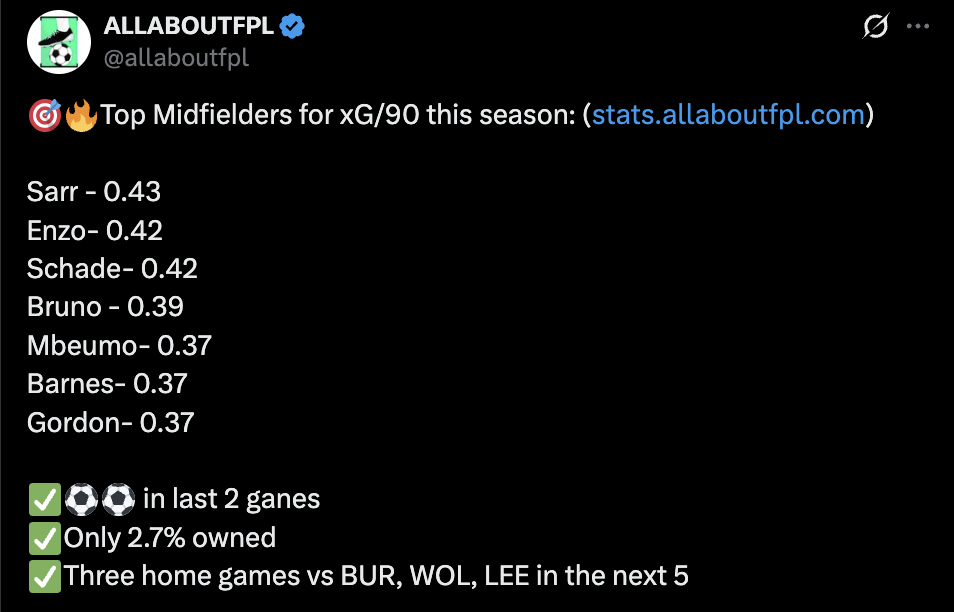954x612 pixels.
Task: Visit the stats.allaboutfpl.com link
Action: click(x=728, y=115)
